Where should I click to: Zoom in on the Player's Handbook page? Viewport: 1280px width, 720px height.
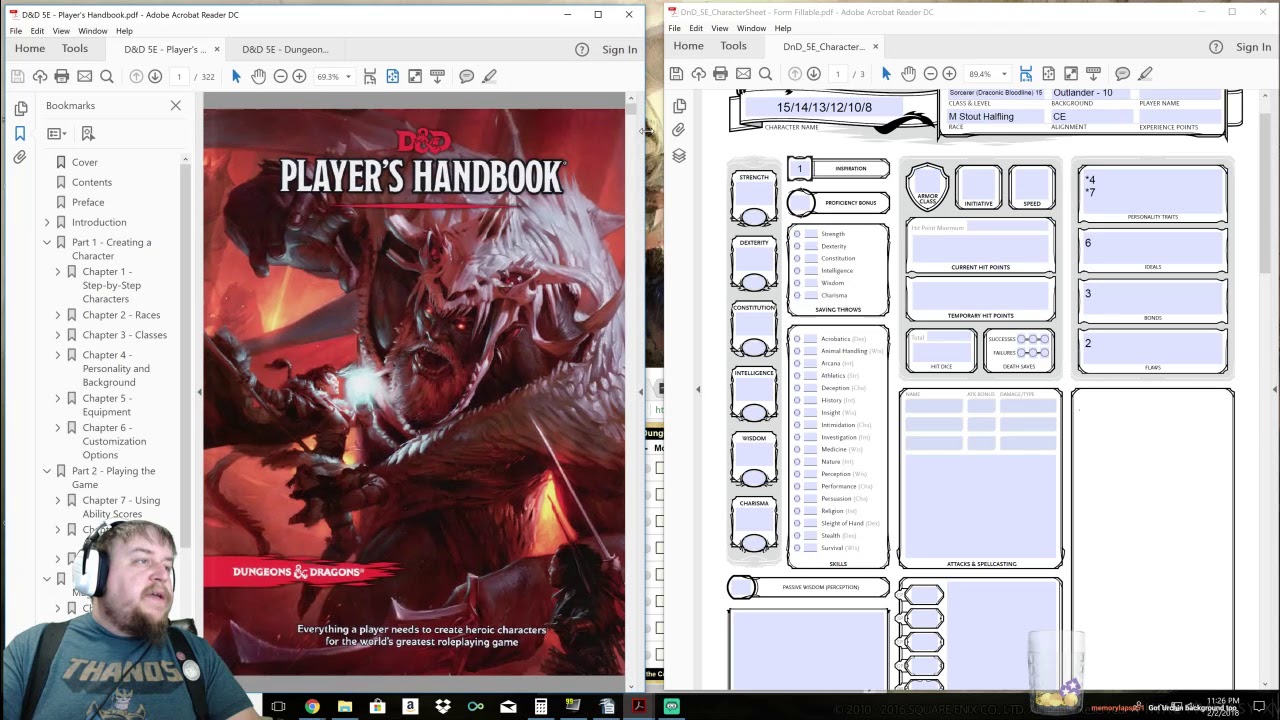(x=299, y=76)
